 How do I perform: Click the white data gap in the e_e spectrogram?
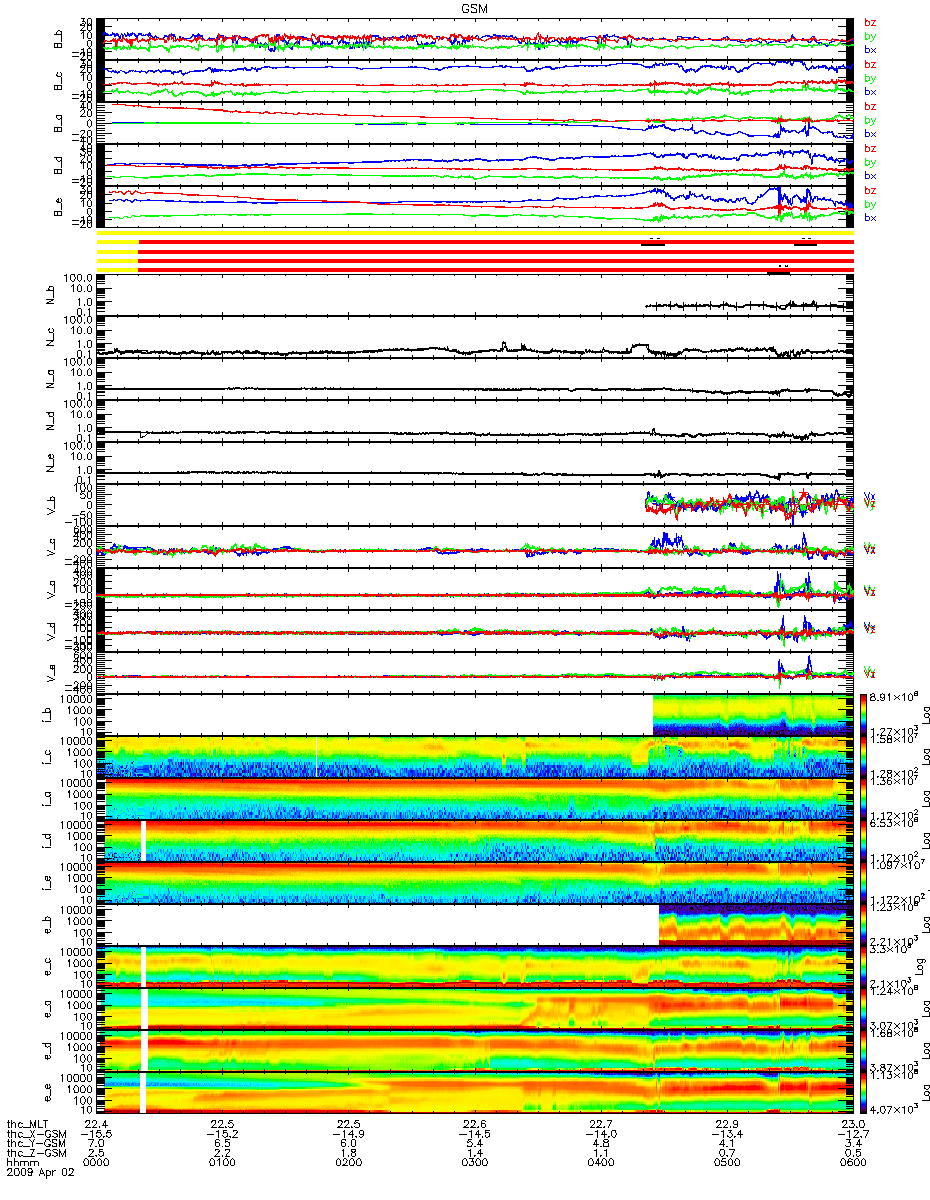pos(143,1093)
